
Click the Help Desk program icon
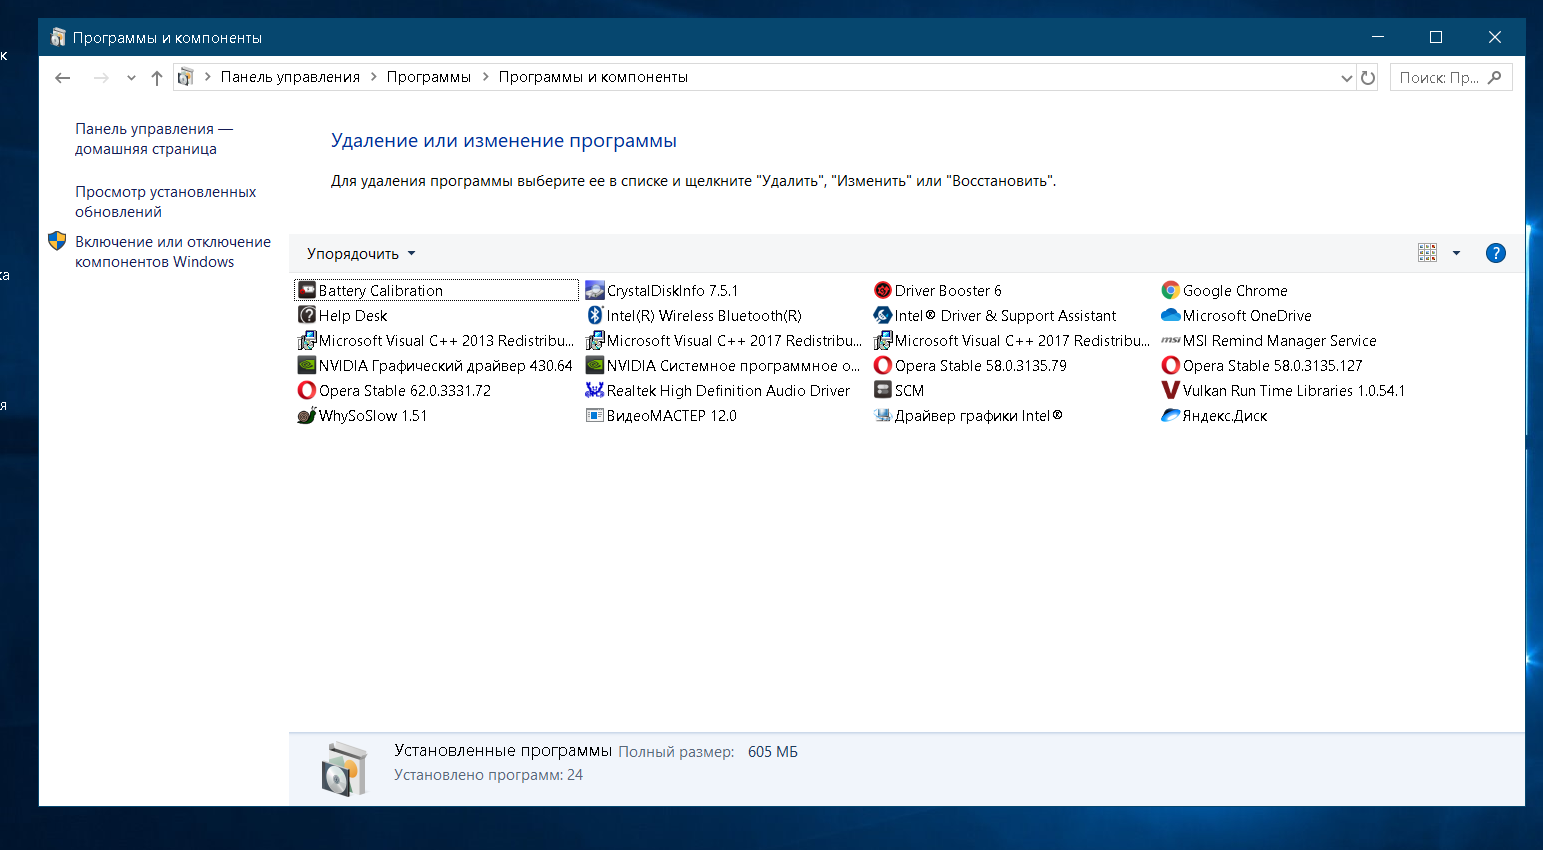coord(307,315)
